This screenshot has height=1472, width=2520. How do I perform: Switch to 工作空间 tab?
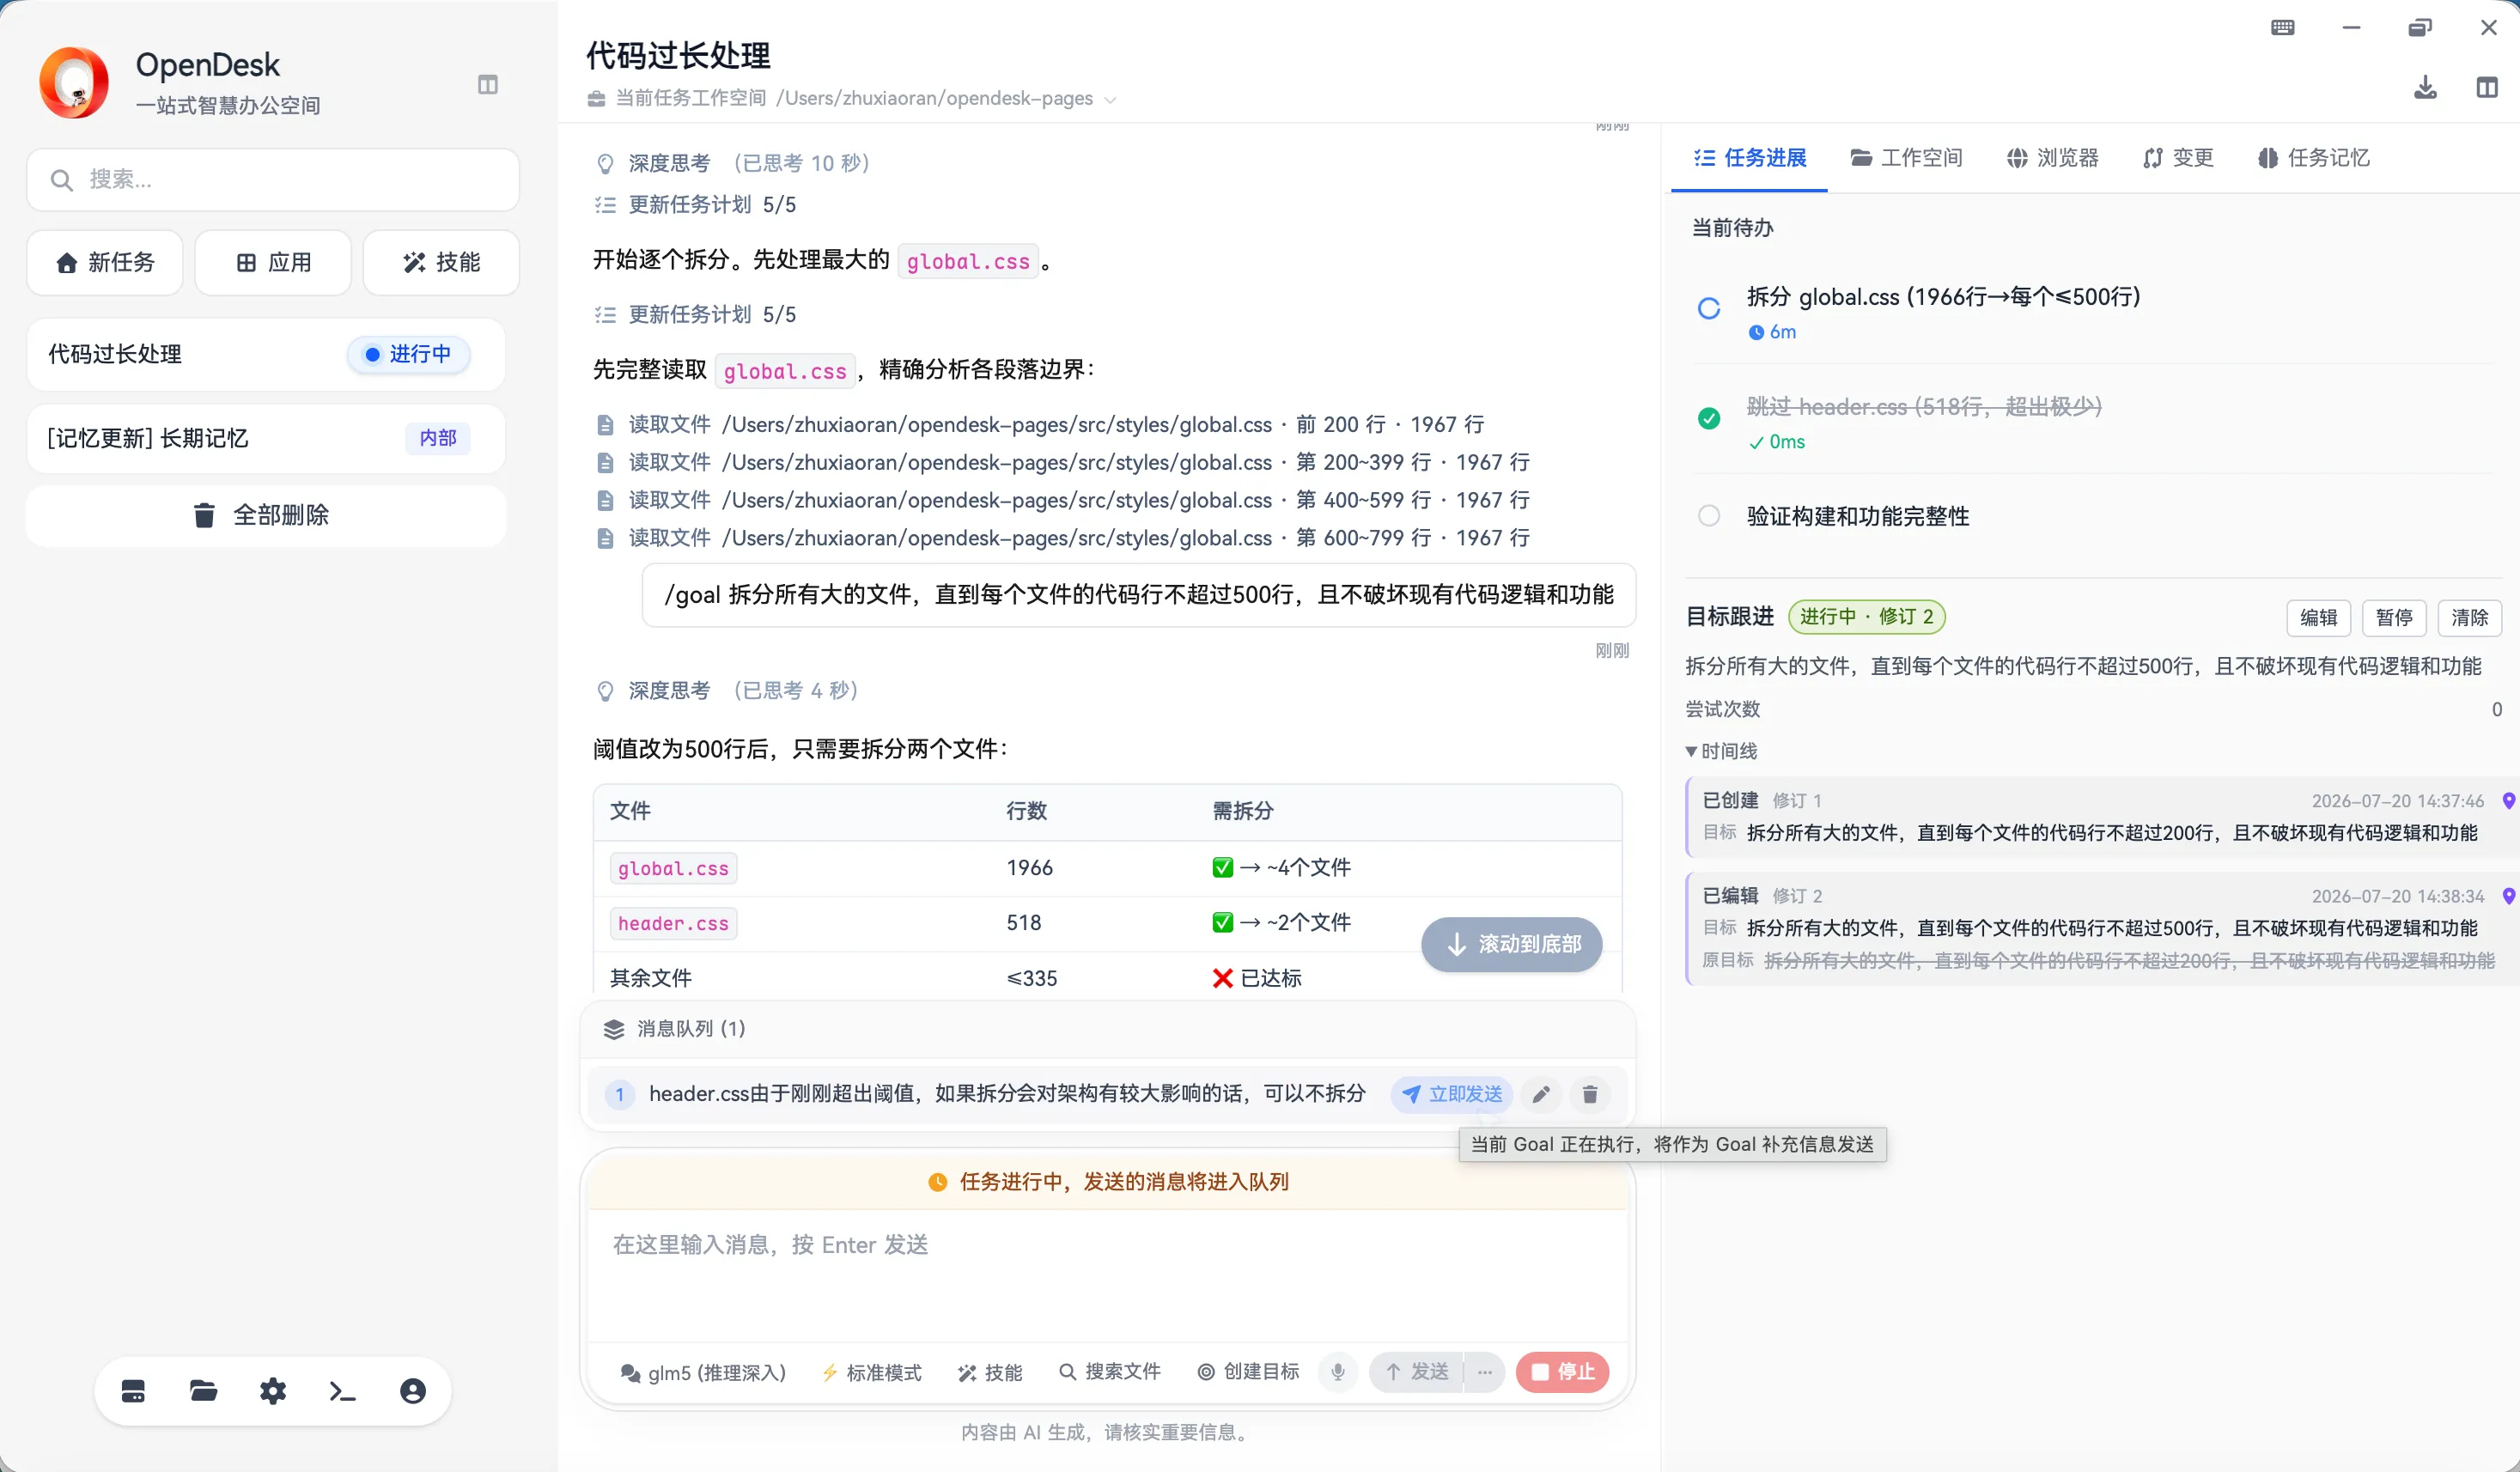pos(1906,158)
